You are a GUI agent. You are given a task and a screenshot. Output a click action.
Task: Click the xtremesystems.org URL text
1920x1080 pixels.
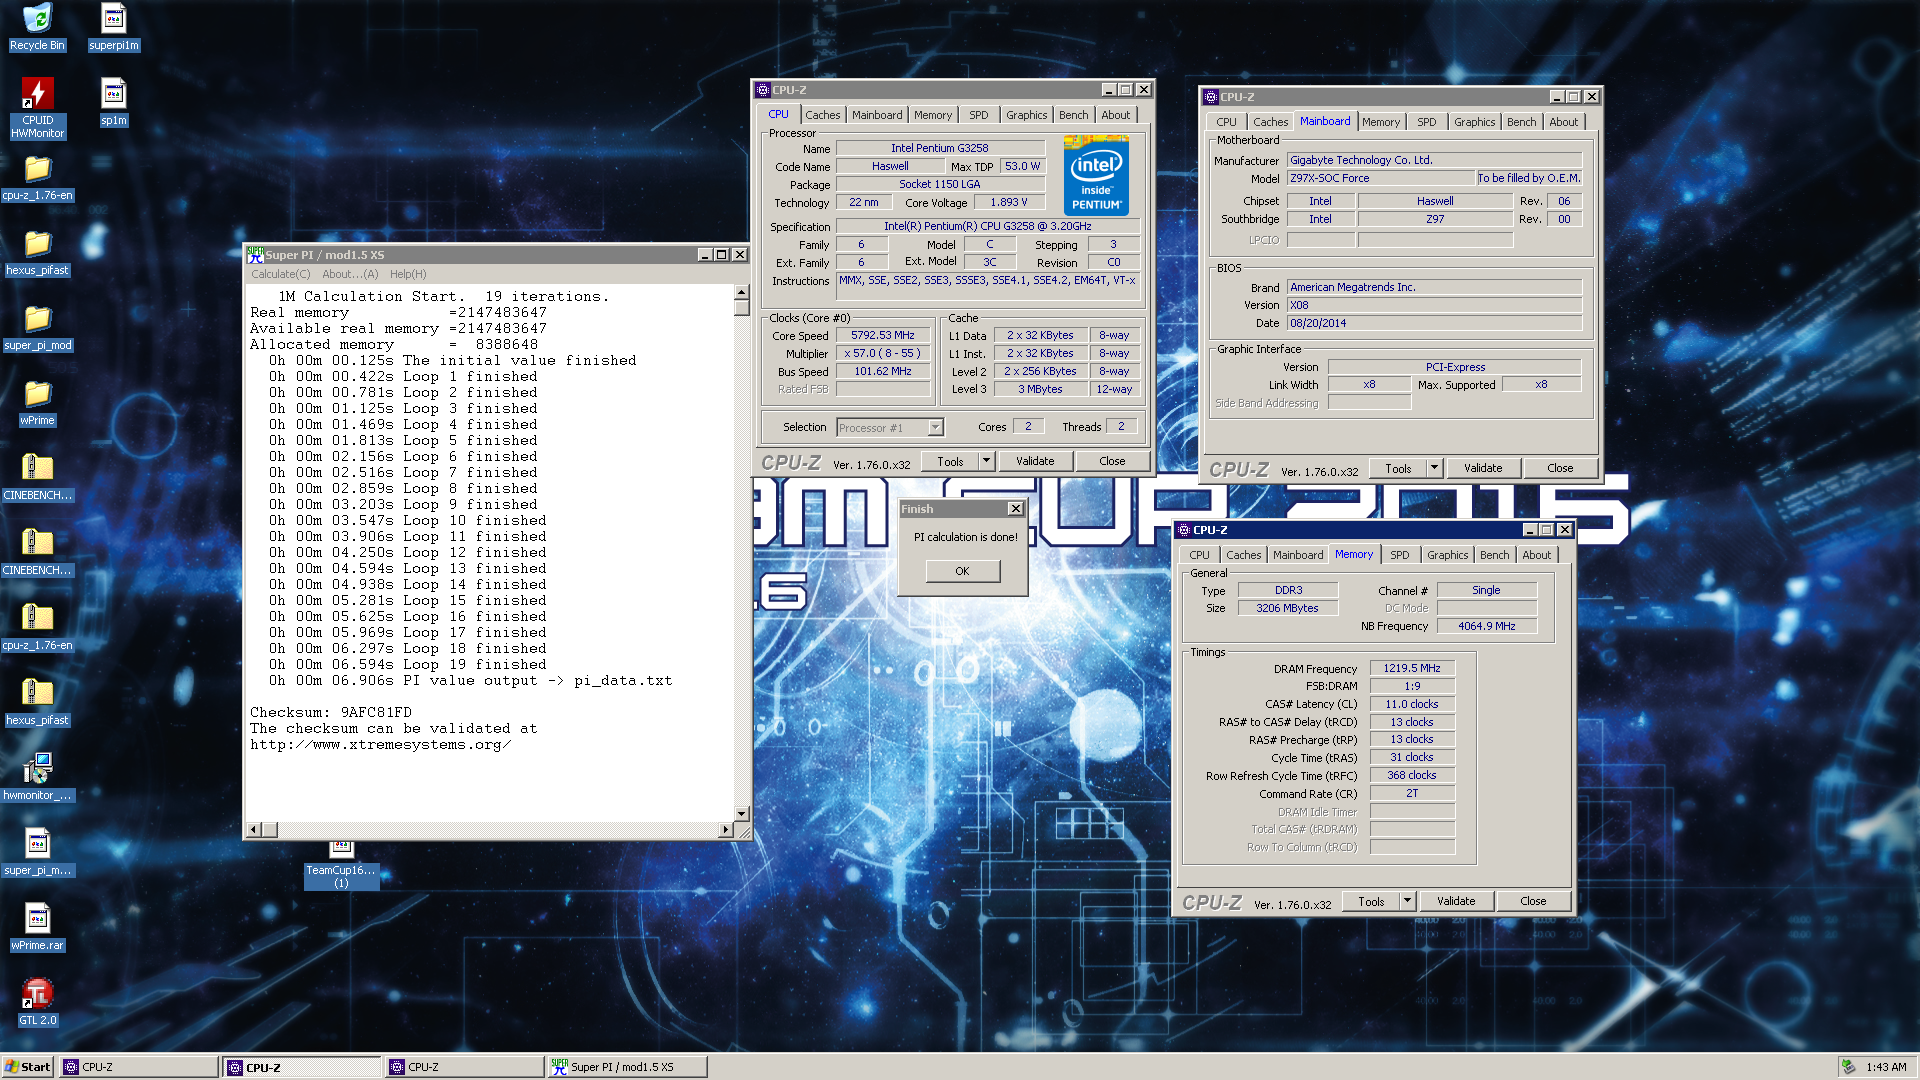click(x=380, y=744)
